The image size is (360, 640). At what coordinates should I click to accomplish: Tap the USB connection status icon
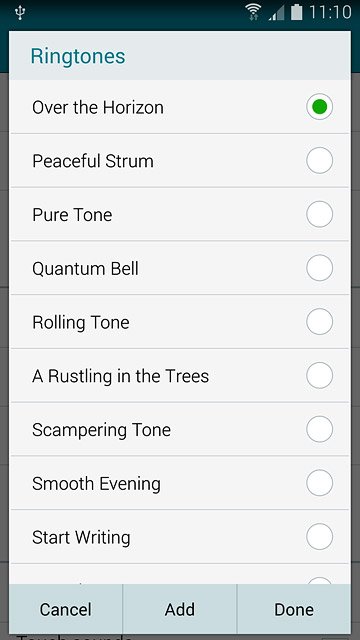click(x=20, y=13)
